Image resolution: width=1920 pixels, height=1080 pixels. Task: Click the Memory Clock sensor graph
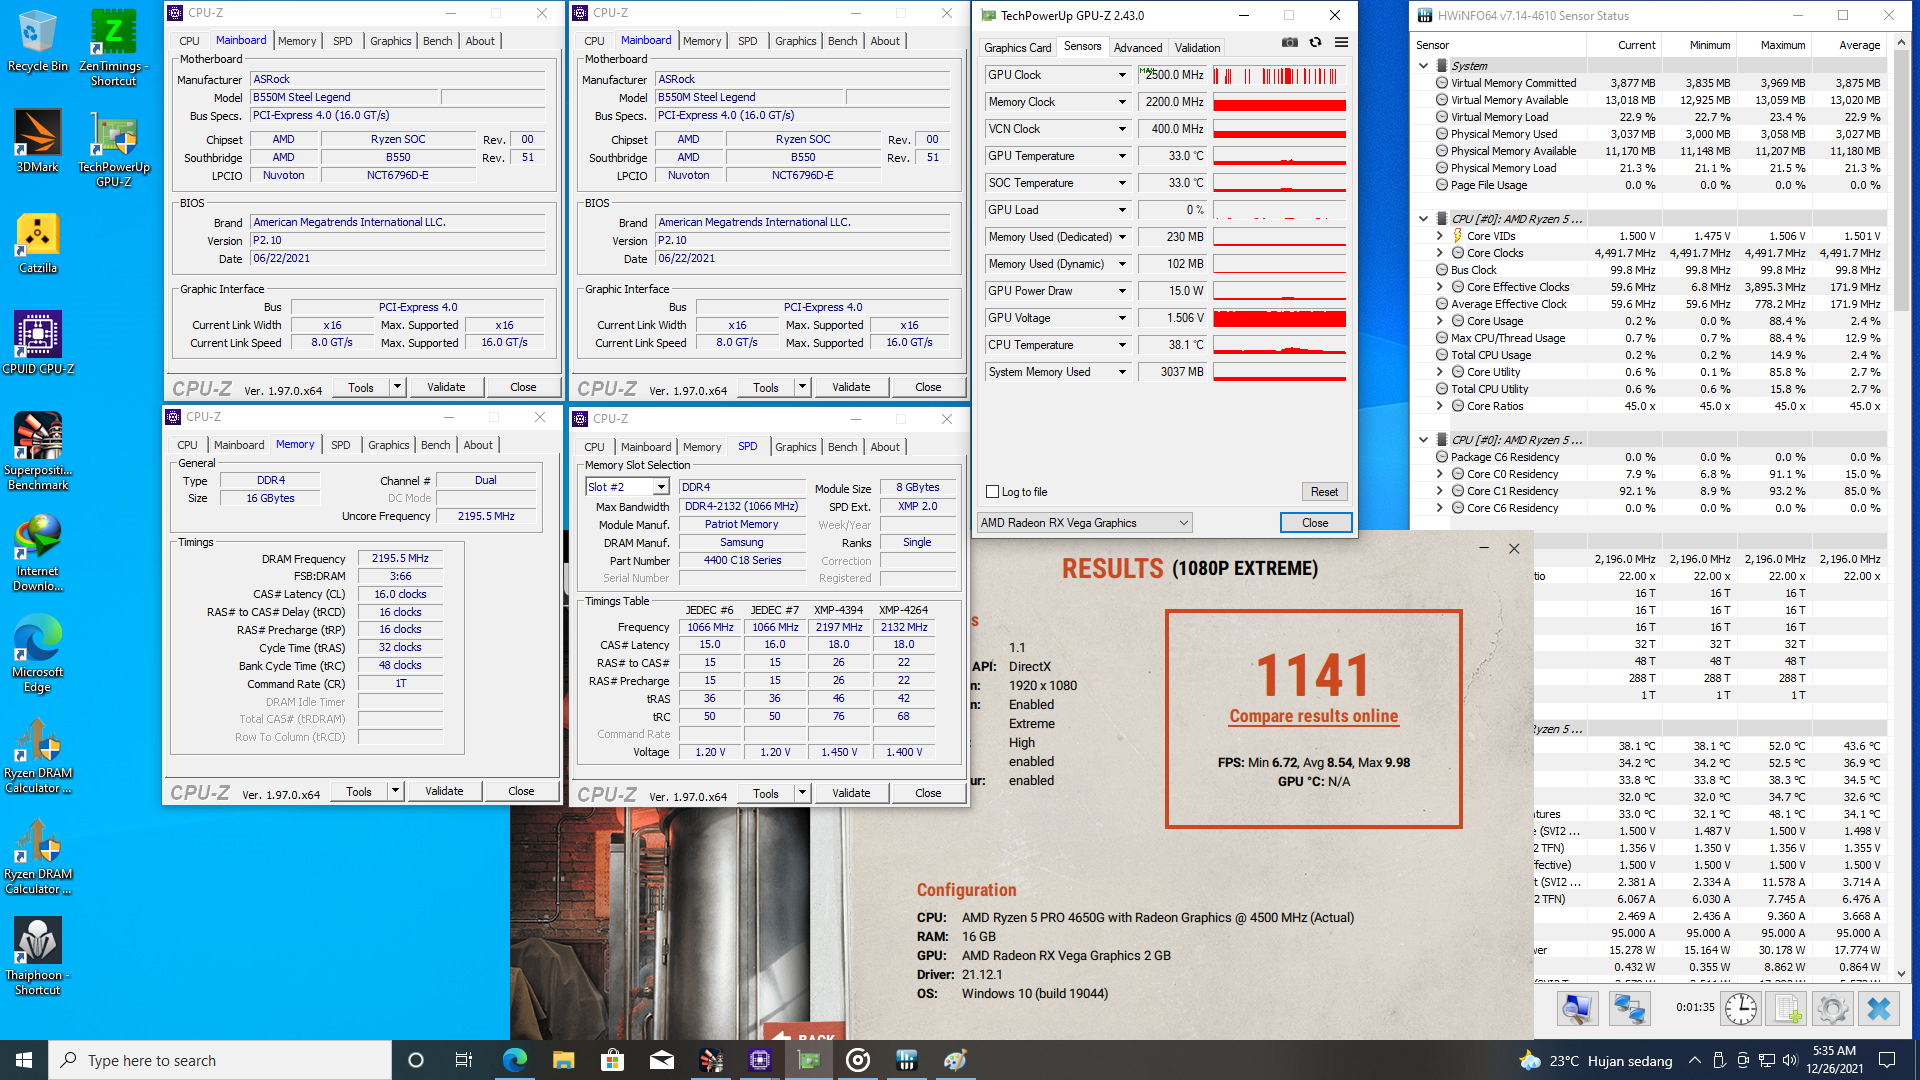pos(1279,102)
